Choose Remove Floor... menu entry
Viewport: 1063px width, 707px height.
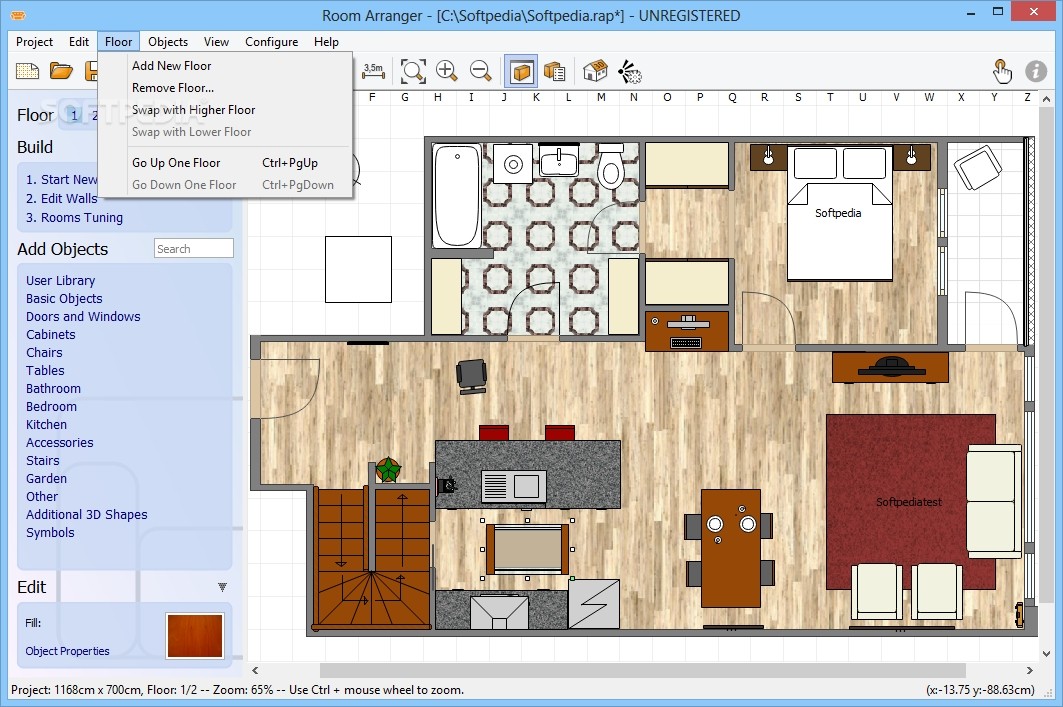point(173,87)
